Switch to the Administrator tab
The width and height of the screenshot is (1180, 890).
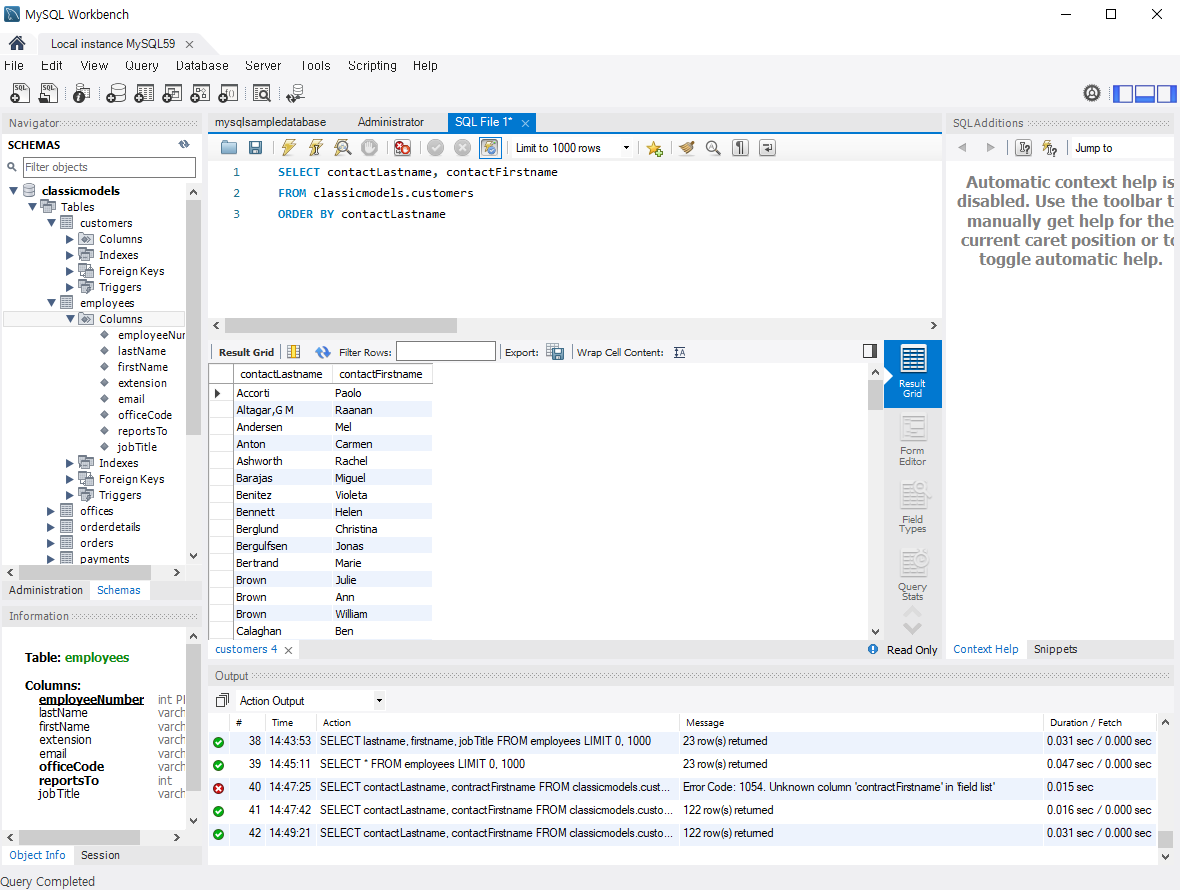tap(391, 122)
